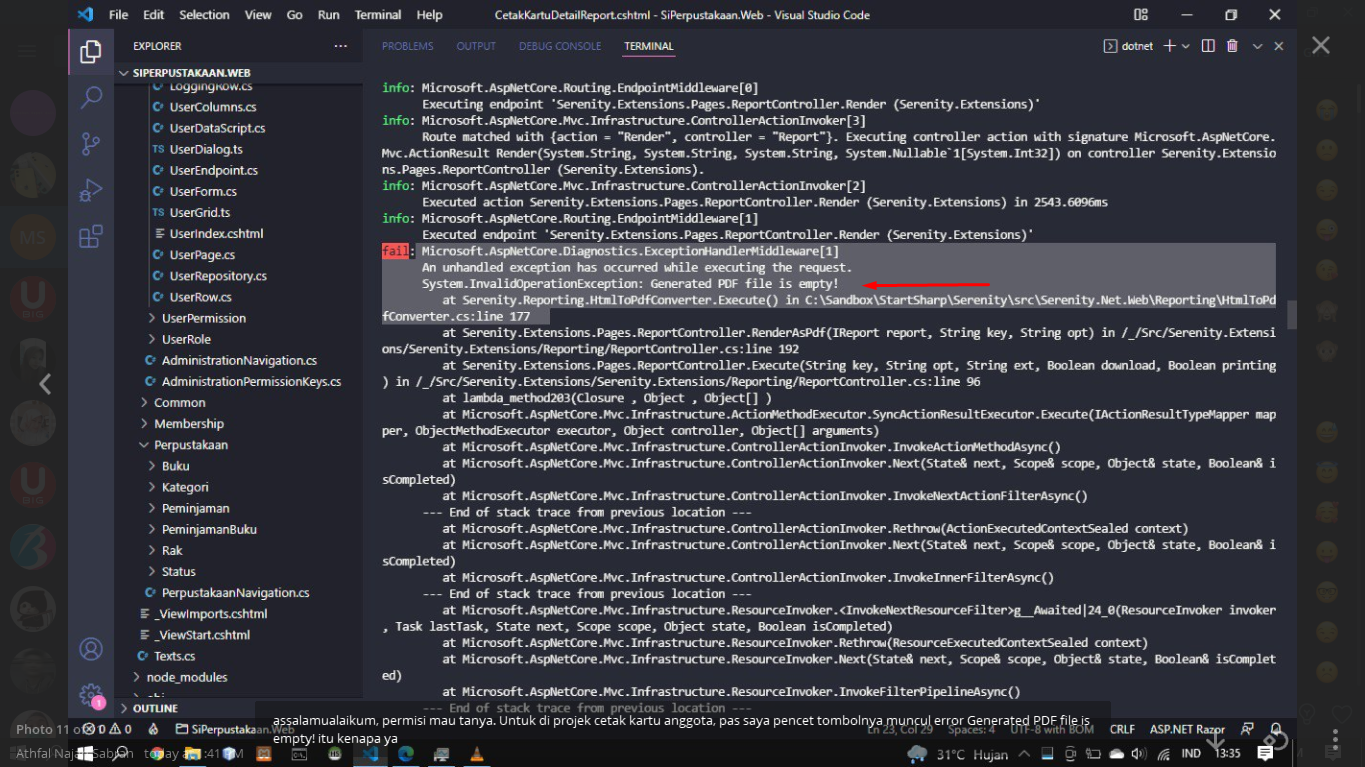Switch to the OUTPUT tab
This screenshot has height=767, width=1365.
(x=475, y=46)
